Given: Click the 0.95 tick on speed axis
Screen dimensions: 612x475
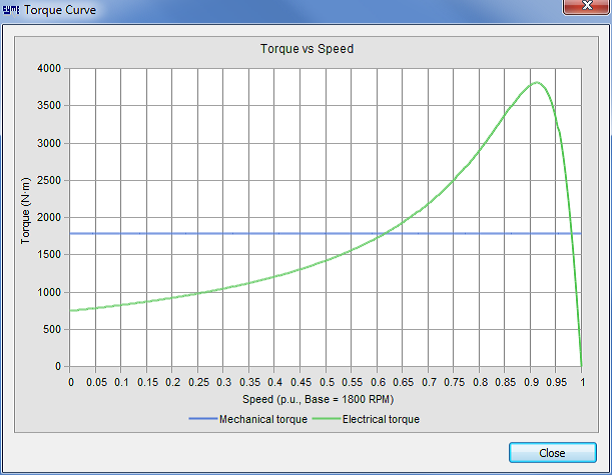Looking at the screenshot, I should 557,382.
